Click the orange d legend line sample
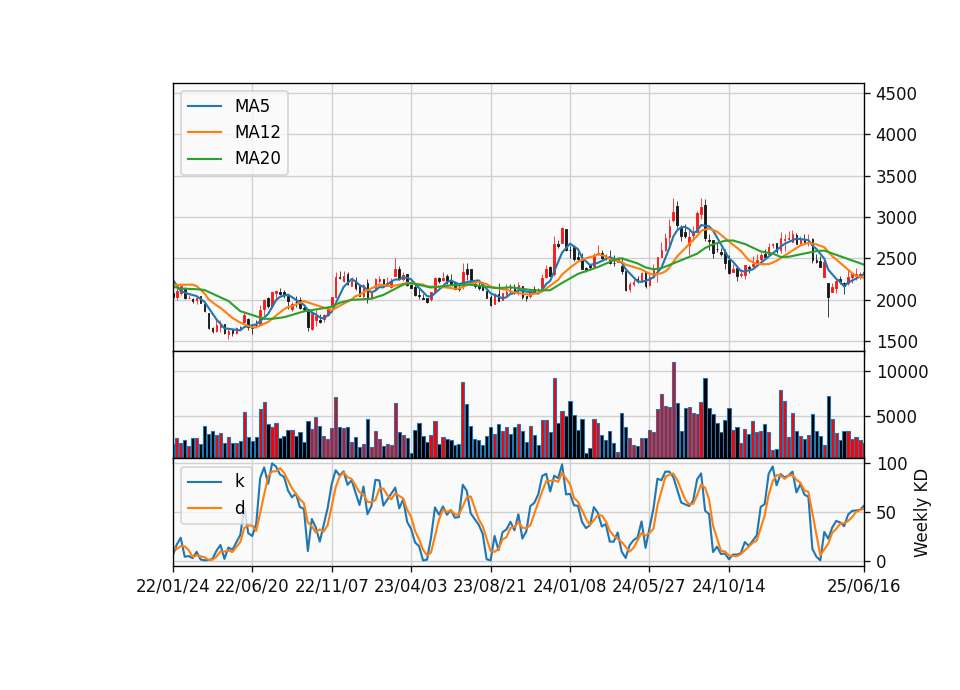This screenshot has height=690, width=960. (x=204, y=508)
